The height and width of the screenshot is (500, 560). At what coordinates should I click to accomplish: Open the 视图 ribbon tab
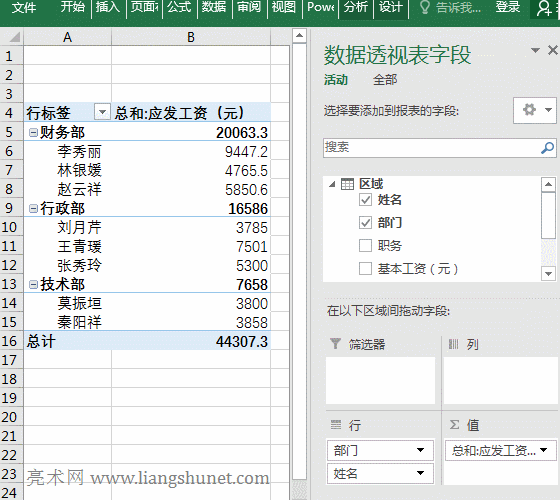pos(284,7)
